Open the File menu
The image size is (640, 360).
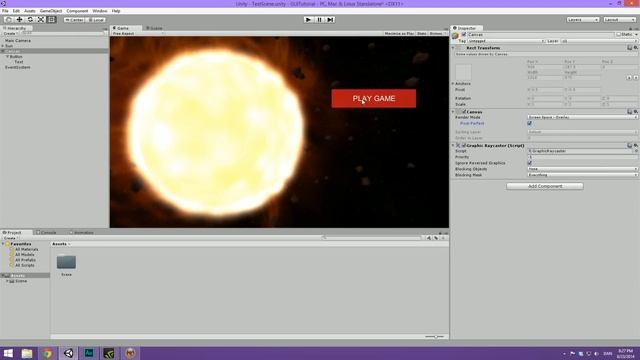(x=5, y=11)
